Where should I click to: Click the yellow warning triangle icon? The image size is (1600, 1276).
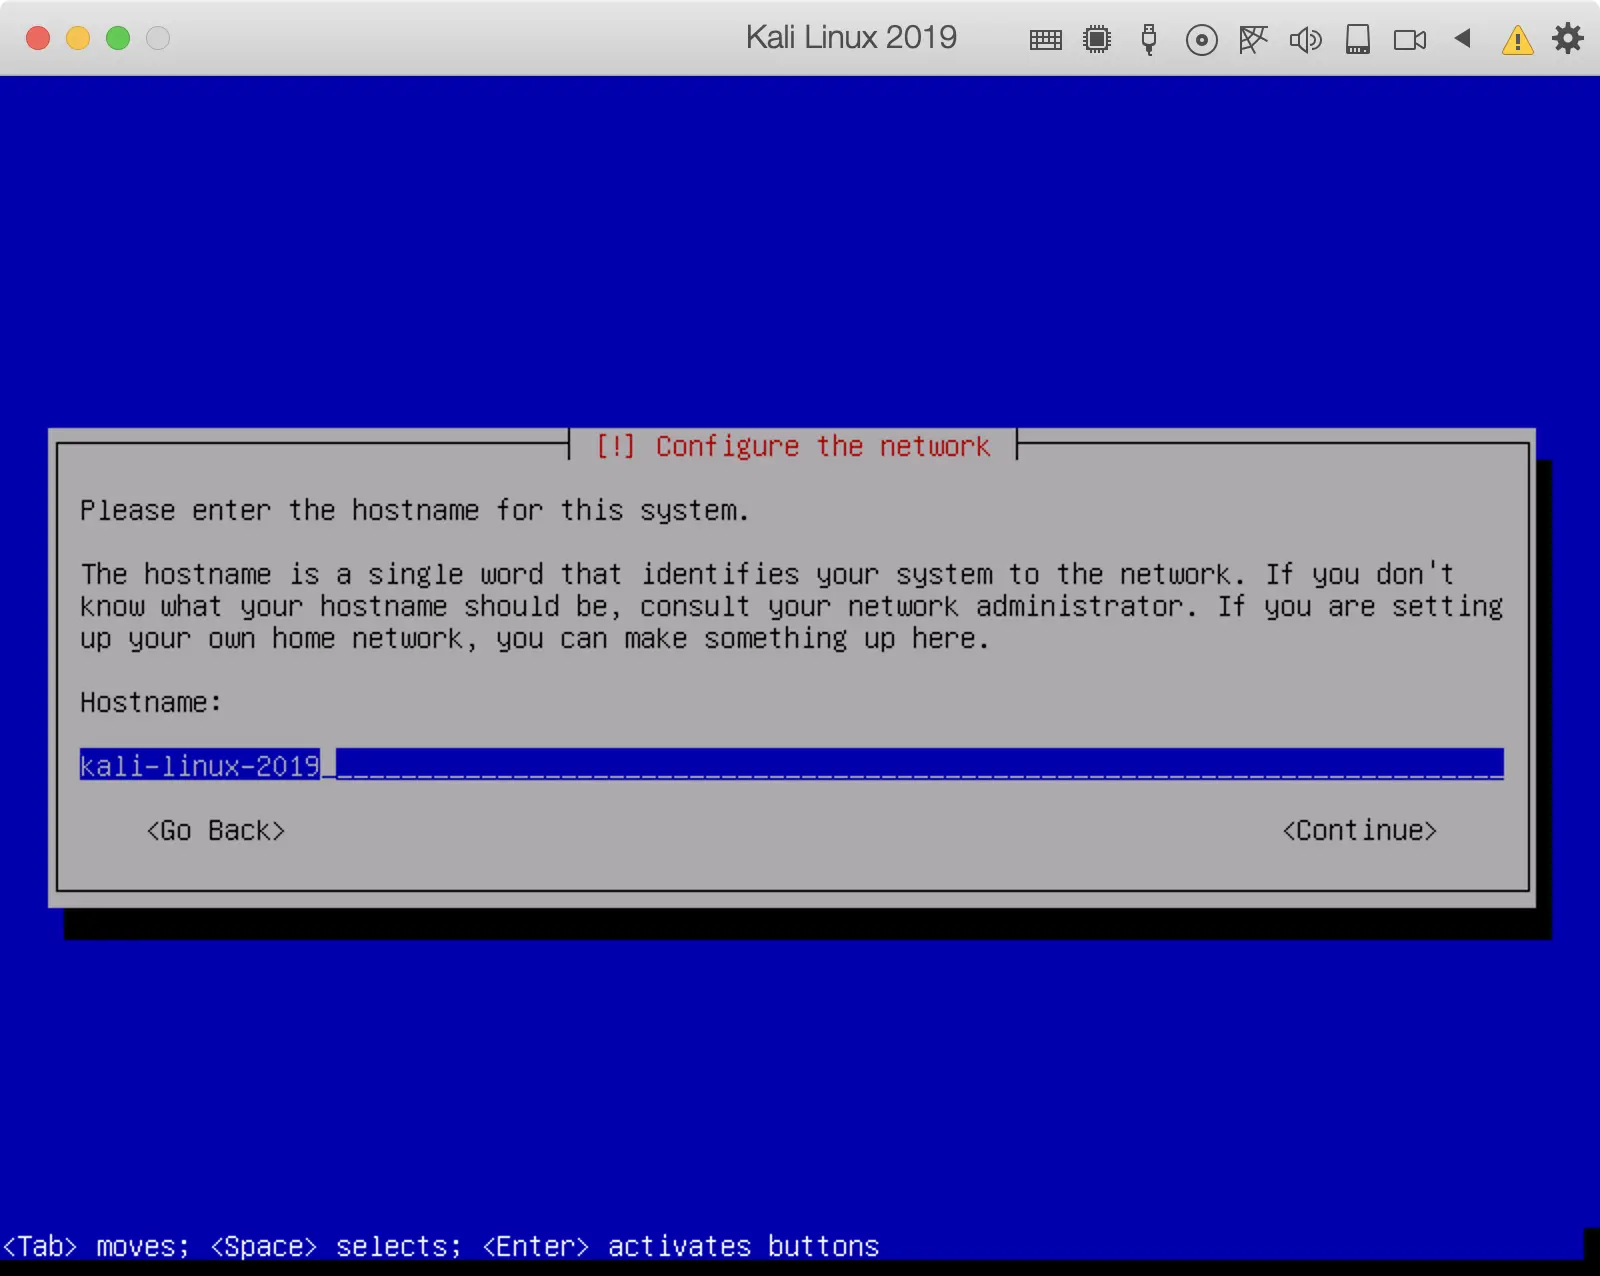[x=1517, y=40]
